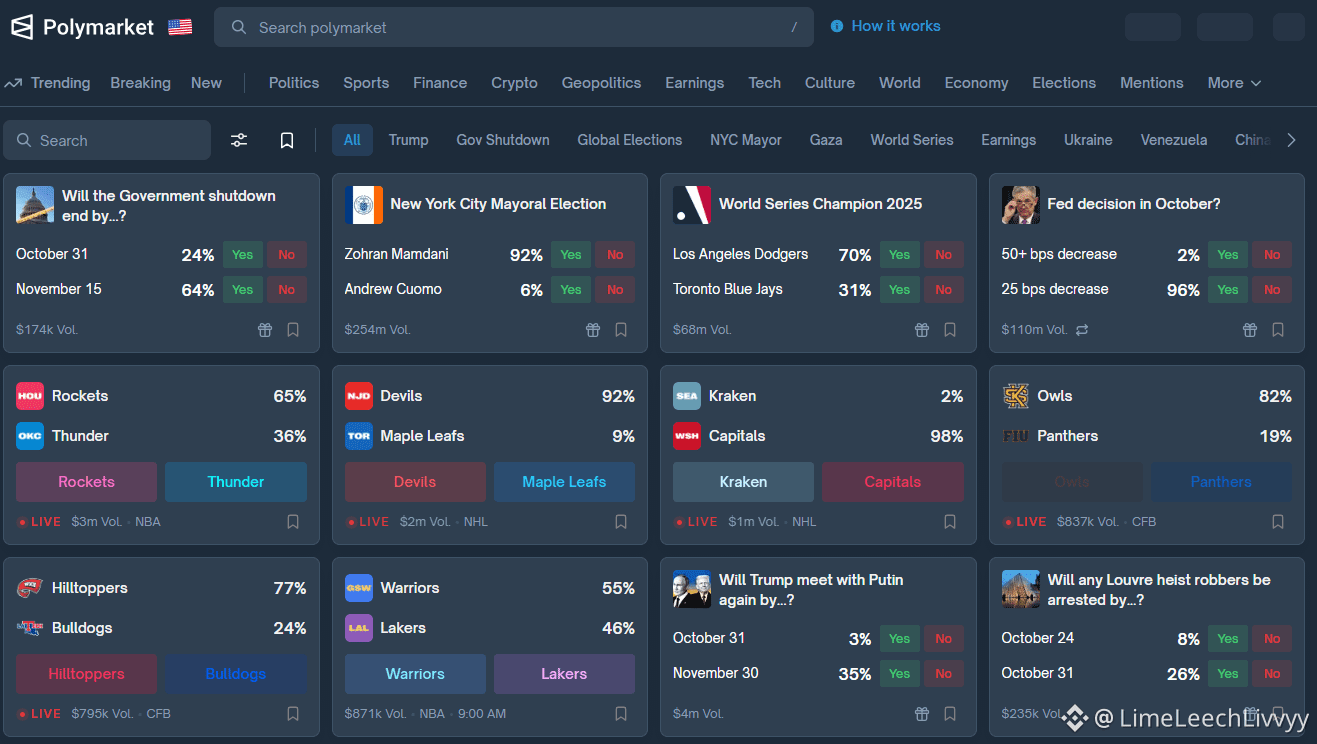This screenshot has width=1317, height=744.
Task: Click the Houston Rockets team logo
Action: tap(30, 396)
